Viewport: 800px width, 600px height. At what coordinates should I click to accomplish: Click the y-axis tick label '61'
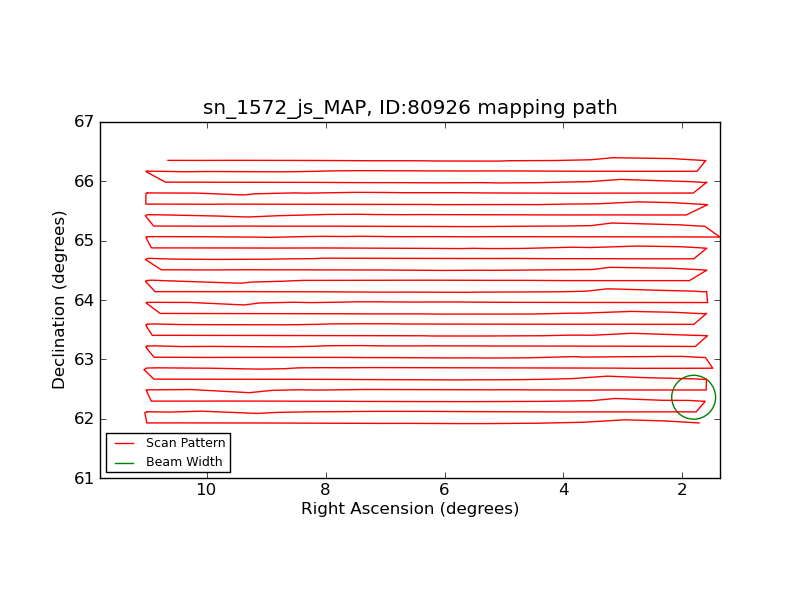84,479
